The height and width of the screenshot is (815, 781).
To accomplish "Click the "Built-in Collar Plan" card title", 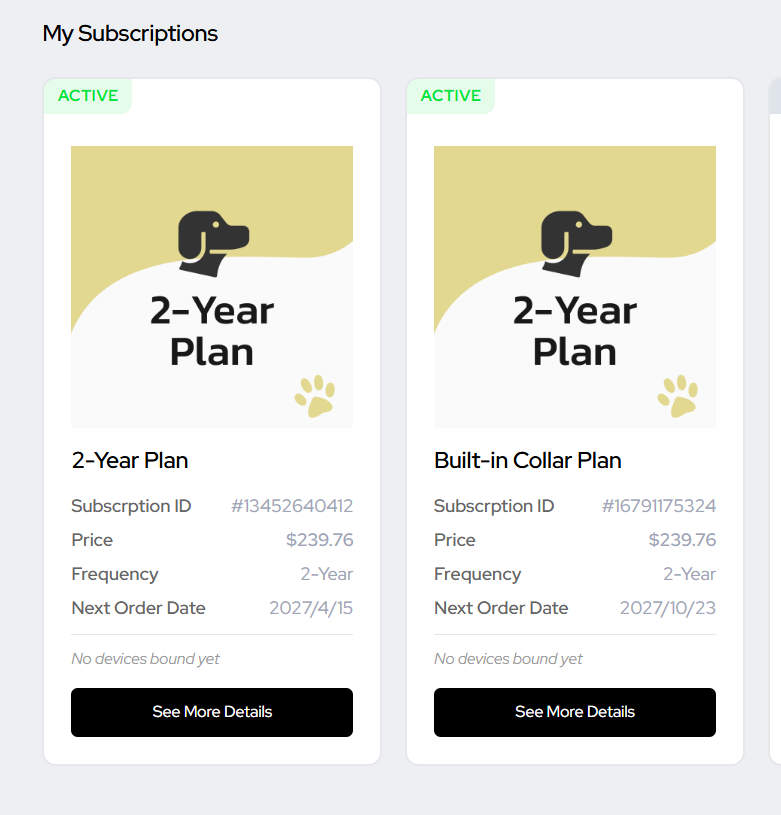I will 528,460.
